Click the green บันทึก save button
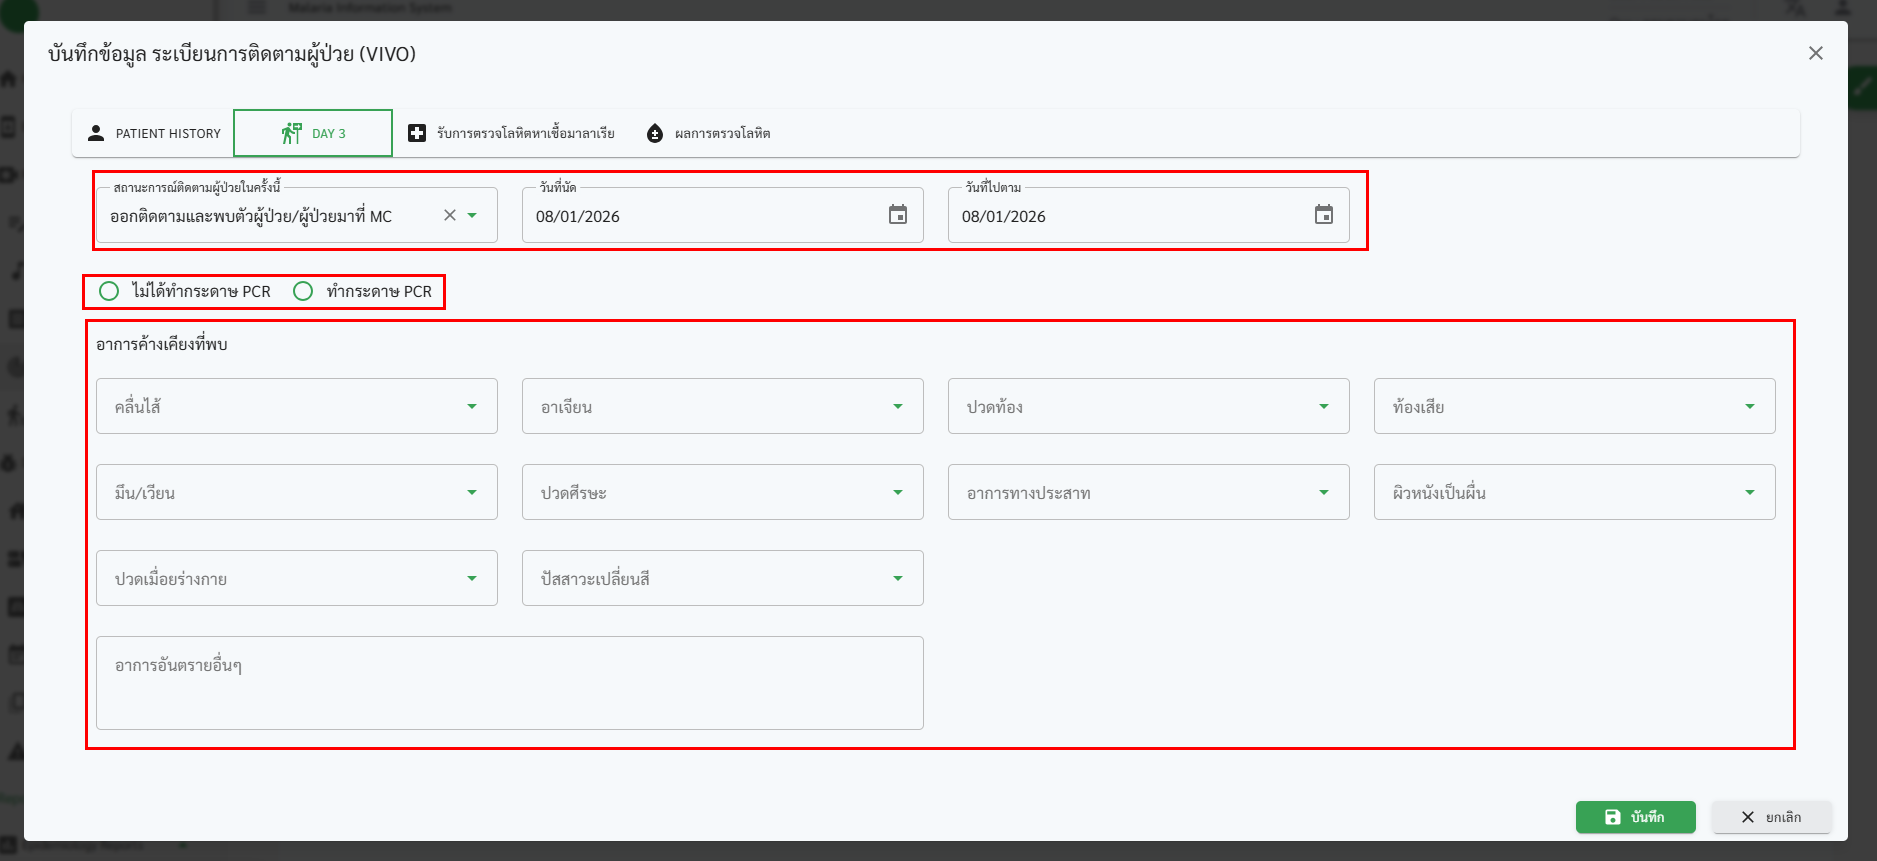This screenshot has height=861, width=1877. click(x=1635, y=817)
